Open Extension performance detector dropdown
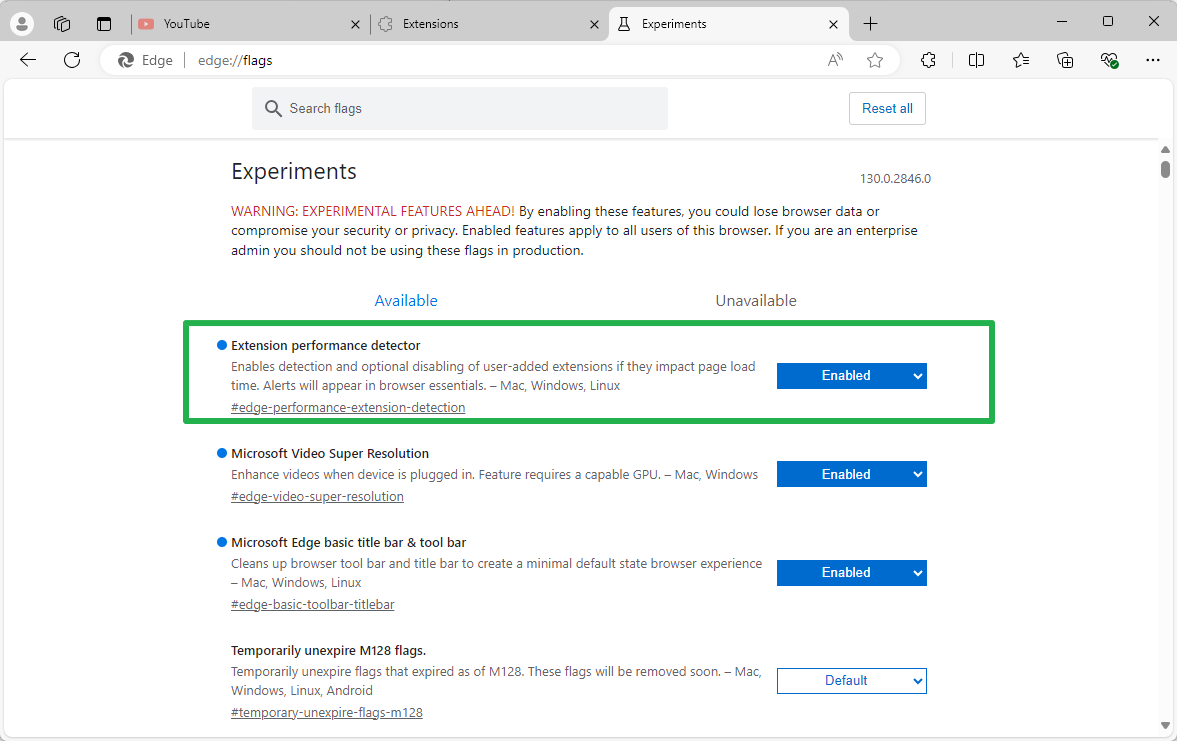This screenshot has height=741, width=1177. pyautogui.click(x=851, y=375)
